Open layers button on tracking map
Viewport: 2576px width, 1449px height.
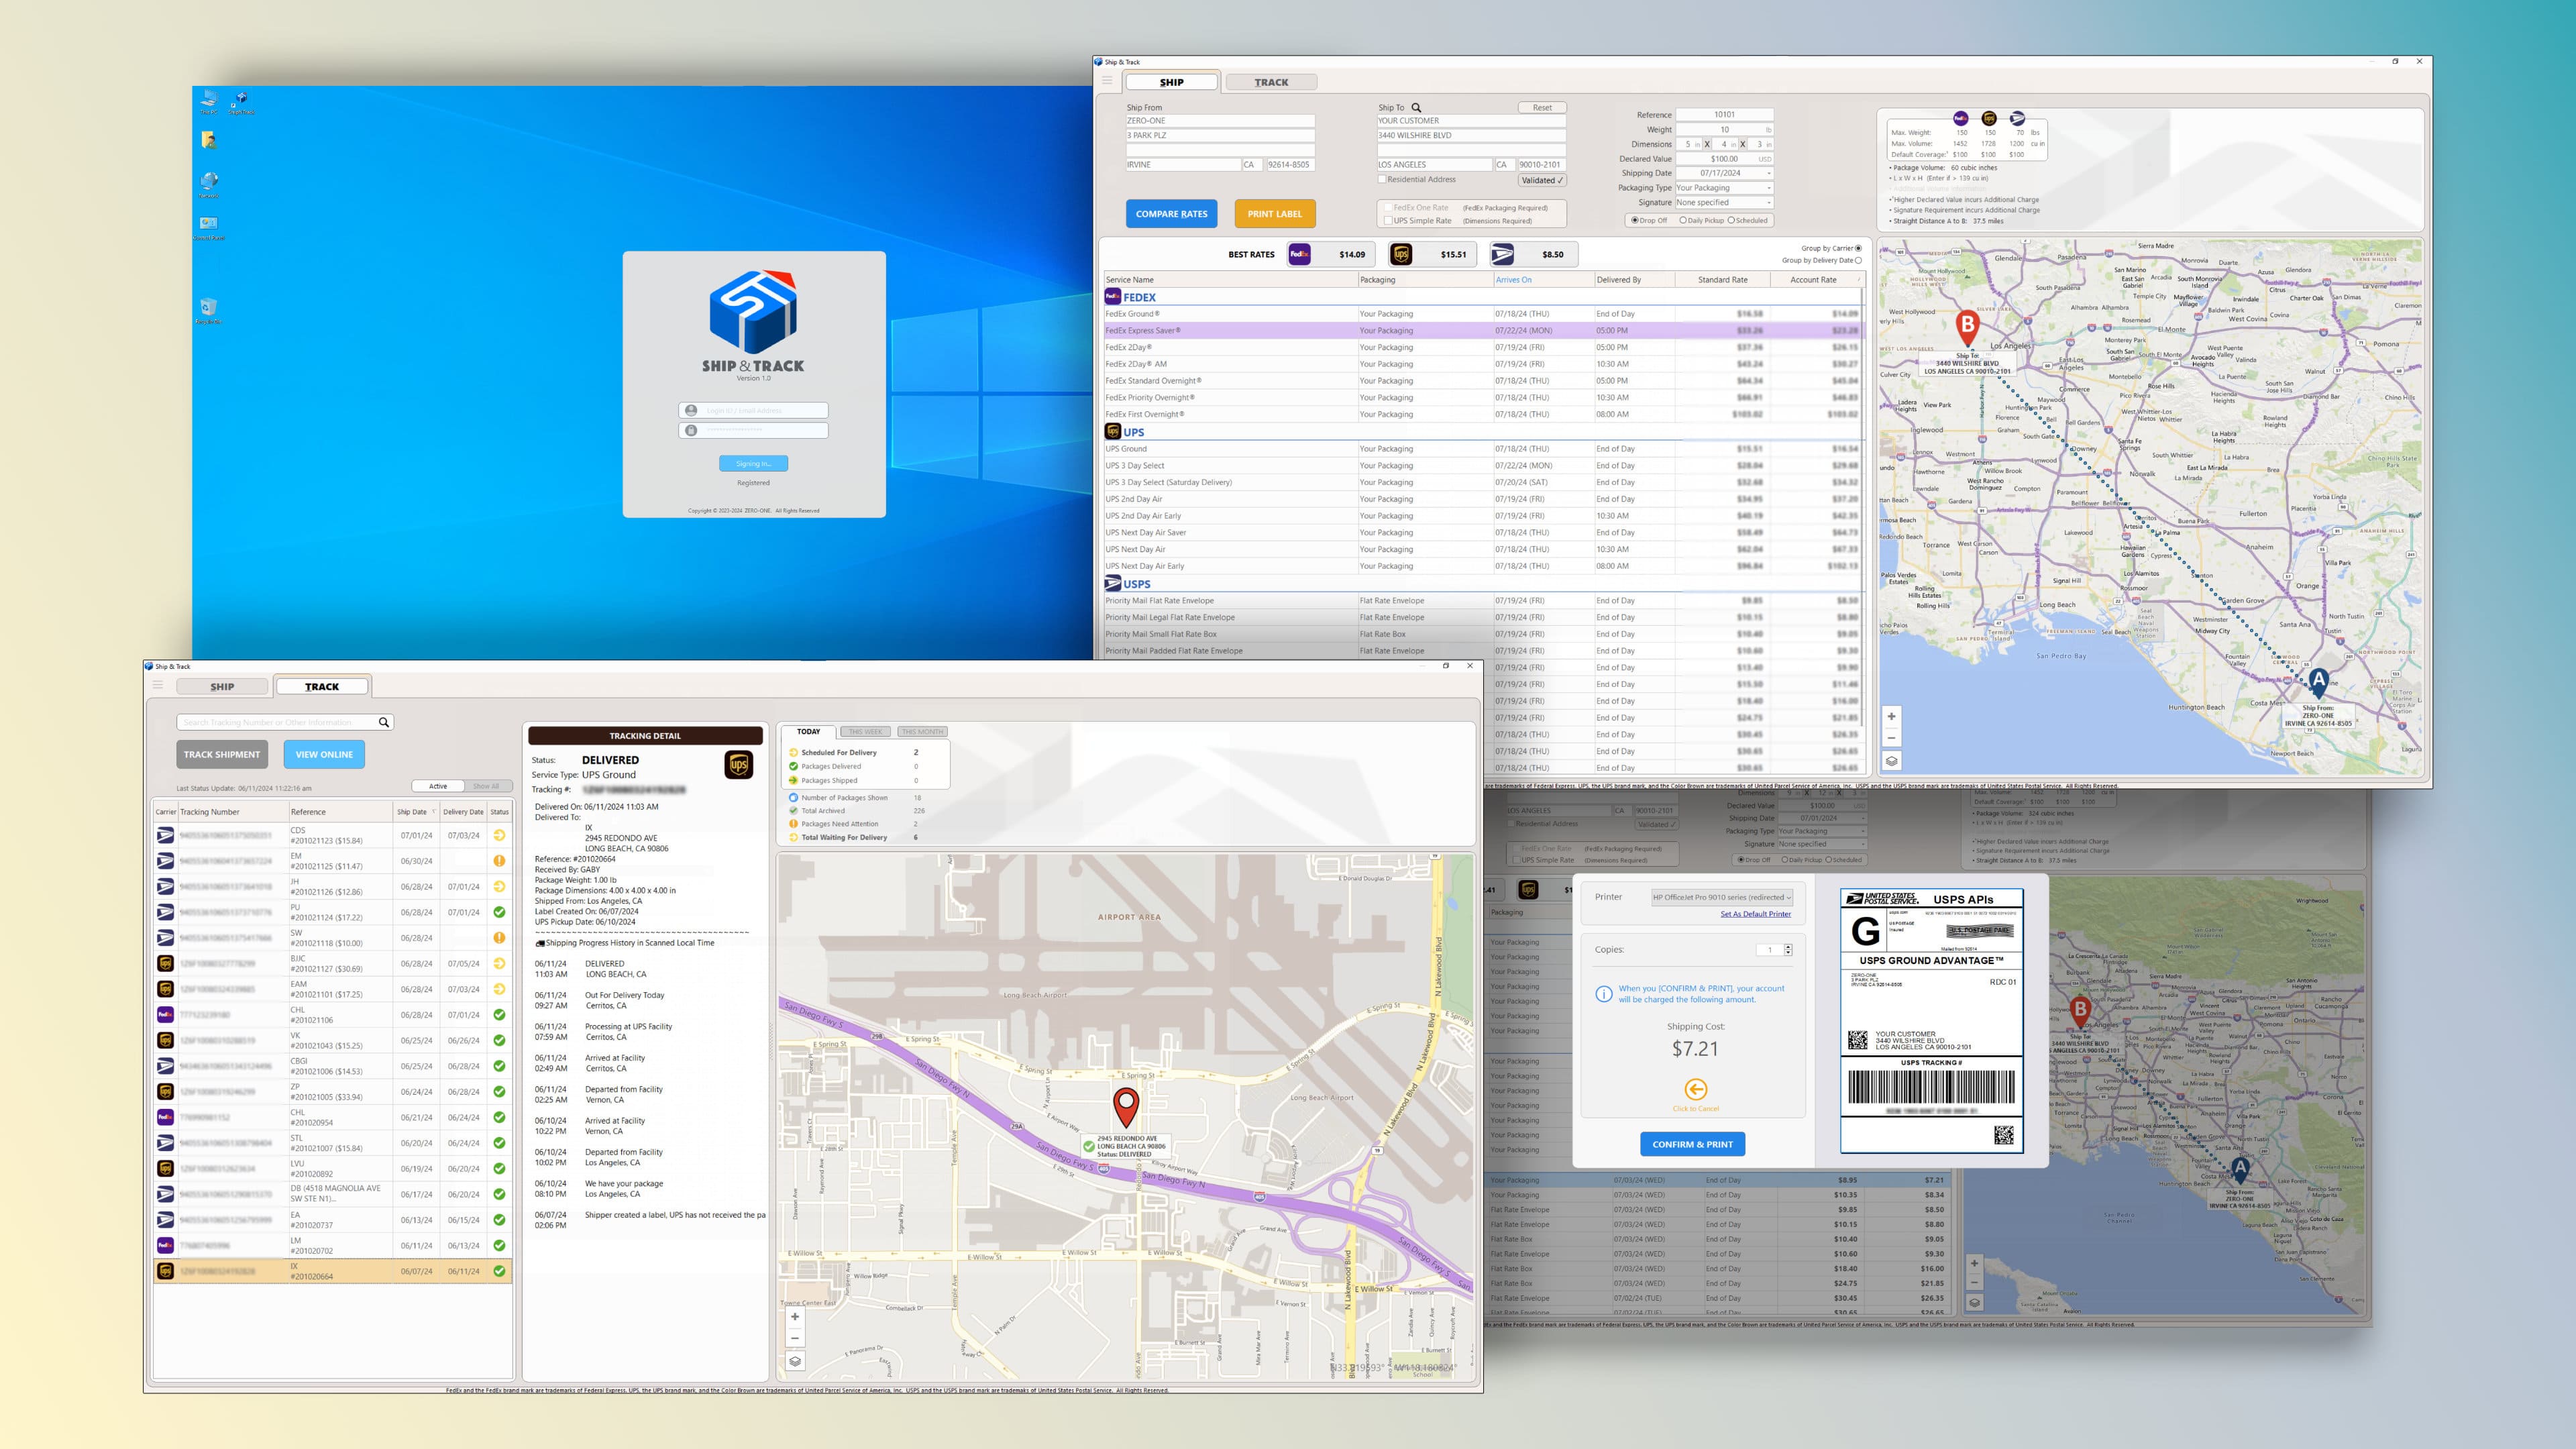click(795, 1361)
